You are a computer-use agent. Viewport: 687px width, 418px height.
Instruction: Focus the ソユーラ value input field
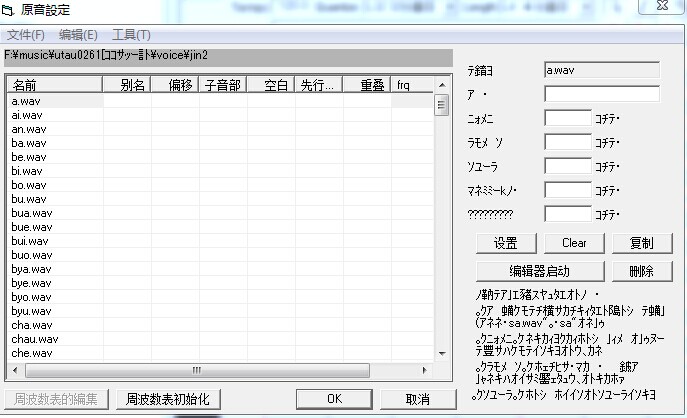pyautogui.click(x=568, y=166)
